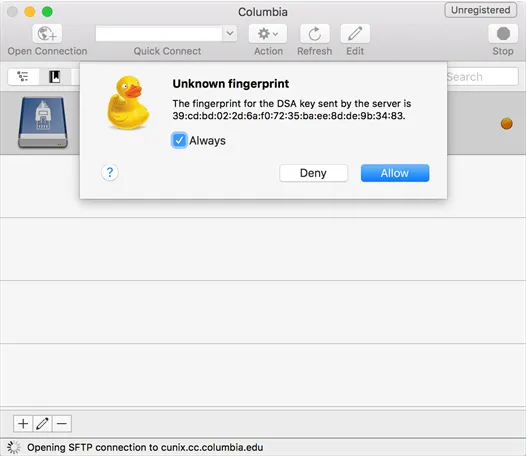Click the Open Connection globe icon

pyautogui.click(x=47, y=34)
